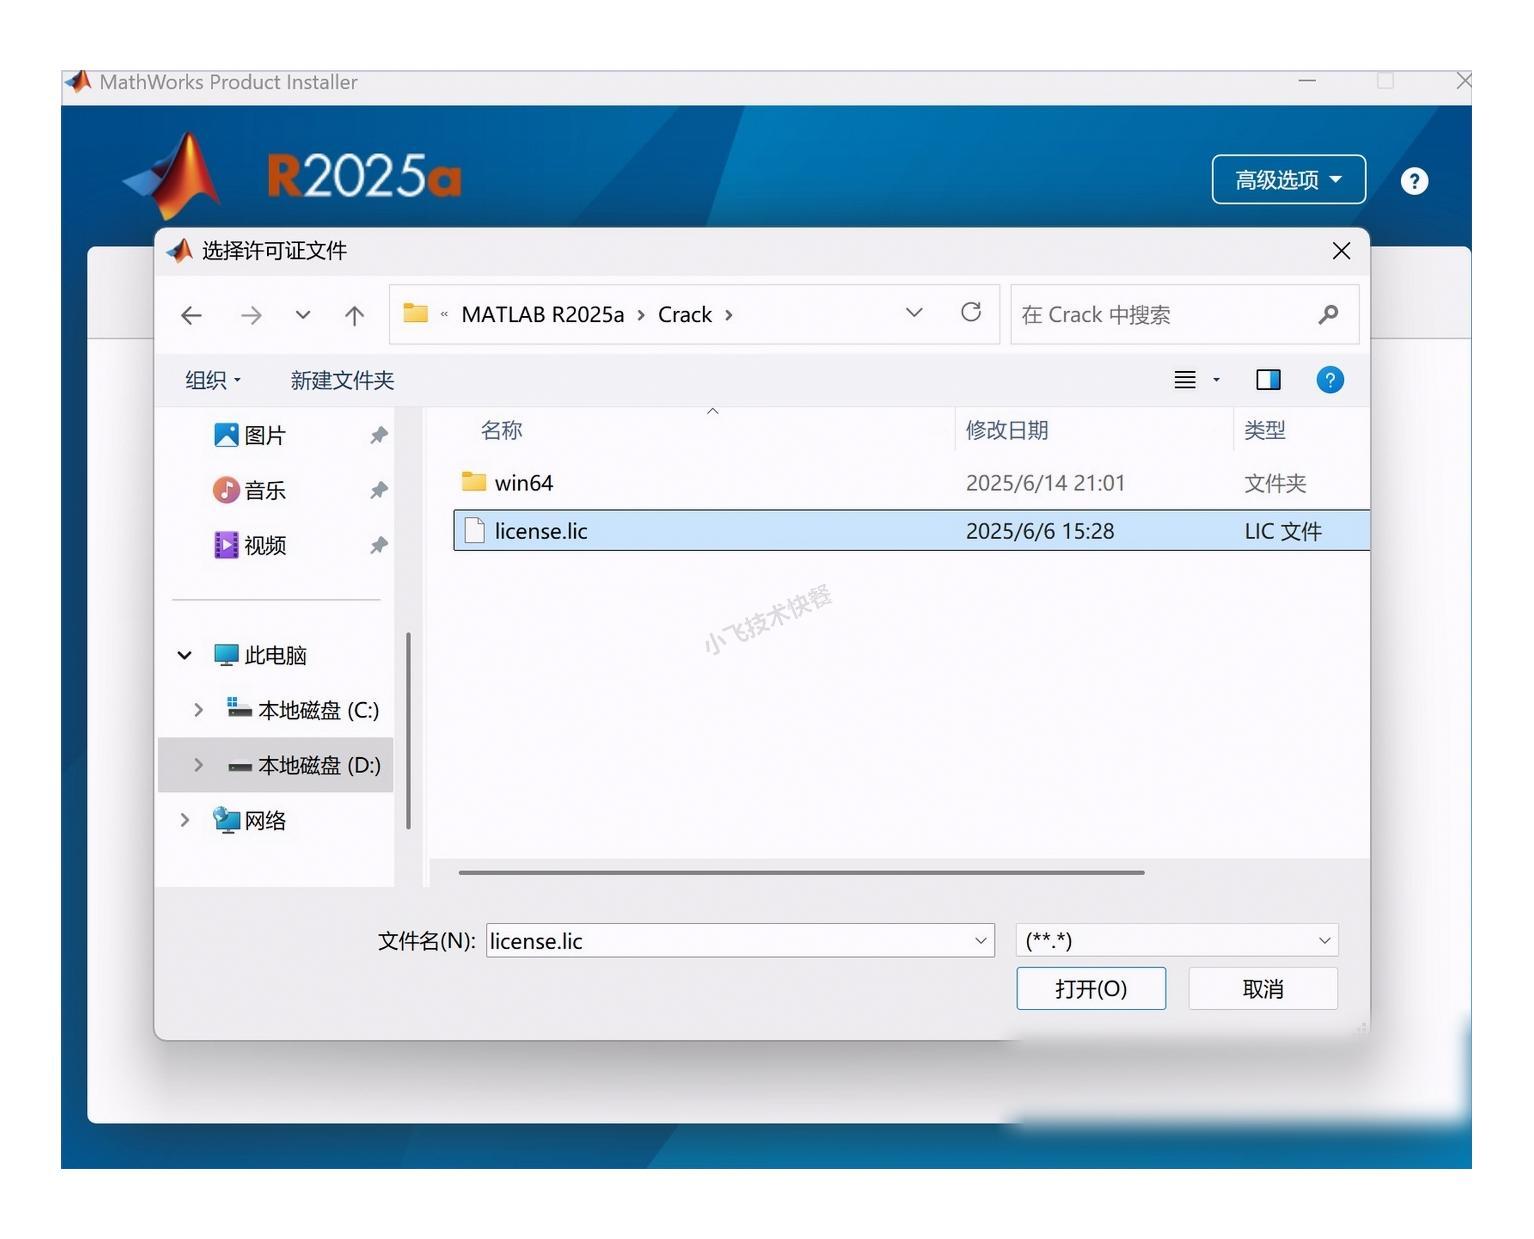This screenshot has width=1534, height=1239.
Task: Unpin 图片 using its pin icon
Action: (x=378, y=435)
